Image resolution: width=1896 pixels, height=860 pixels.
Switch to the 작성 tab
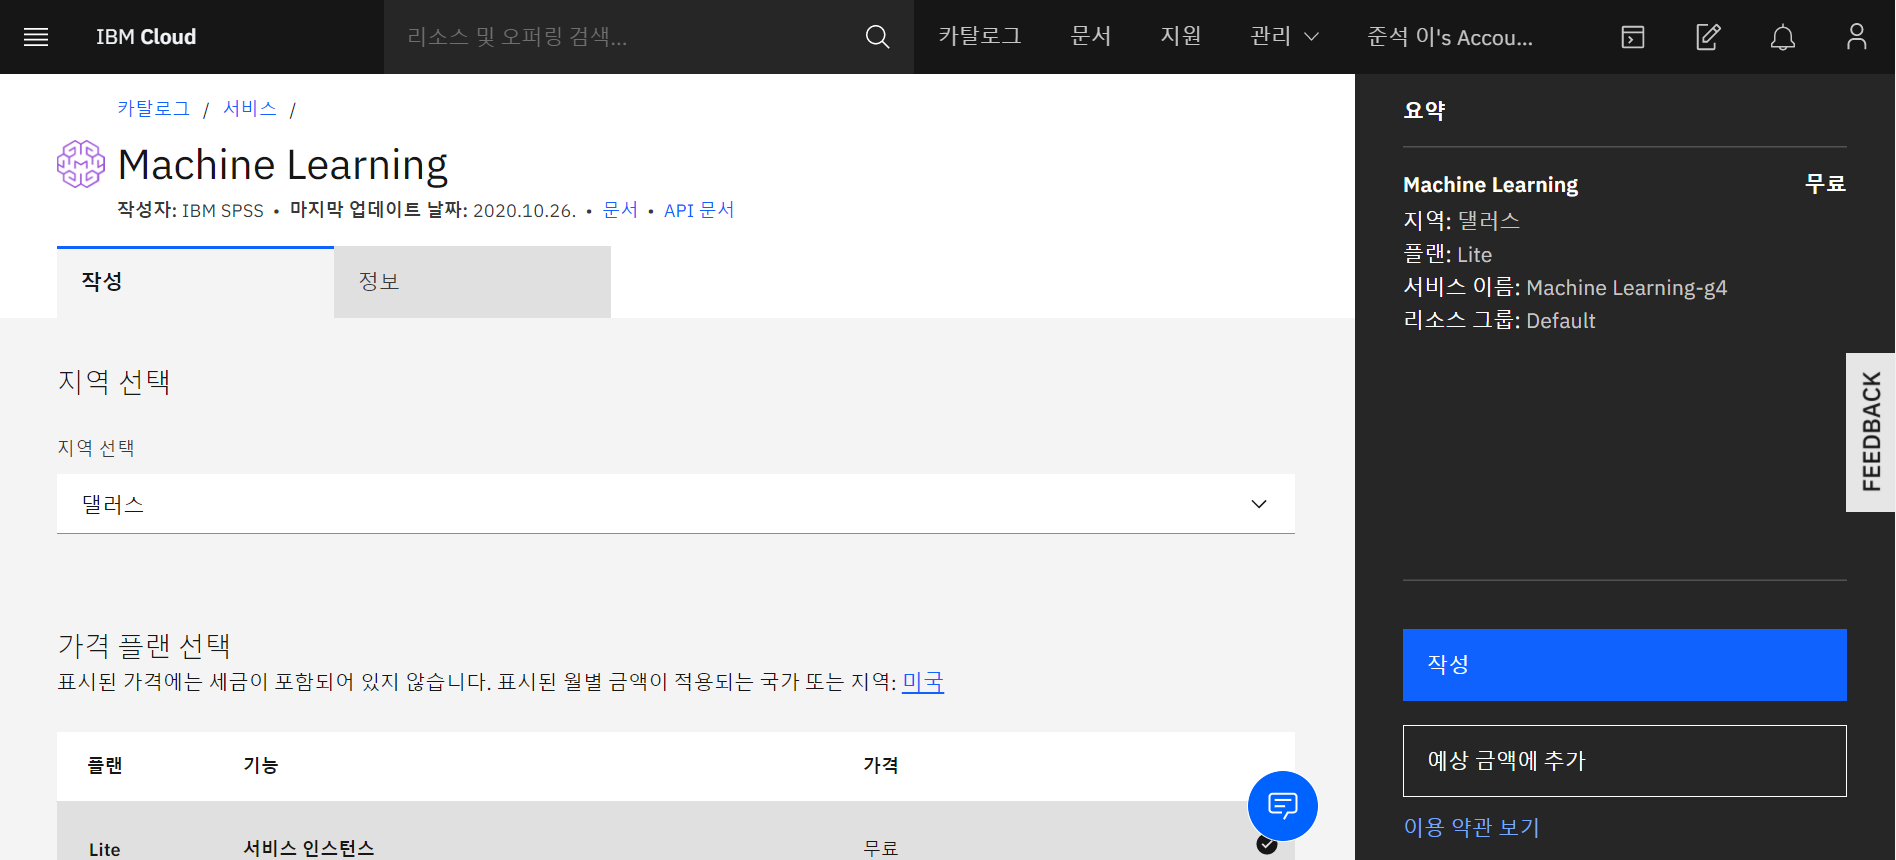(x=195, y=282)
